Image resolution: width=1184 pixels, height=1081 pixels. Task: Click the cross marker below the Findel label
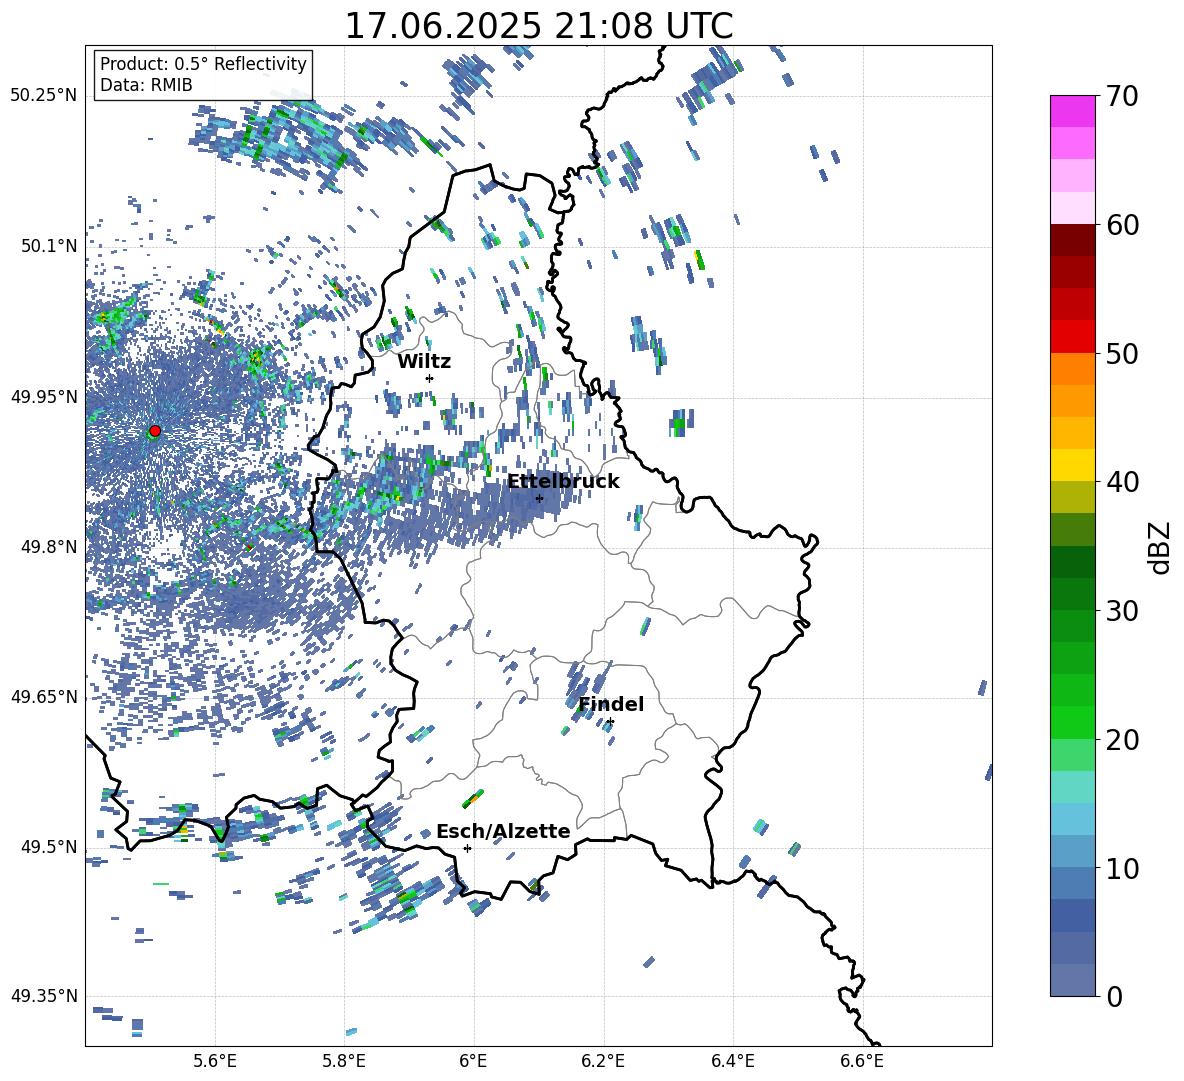(x=610, y=722)
